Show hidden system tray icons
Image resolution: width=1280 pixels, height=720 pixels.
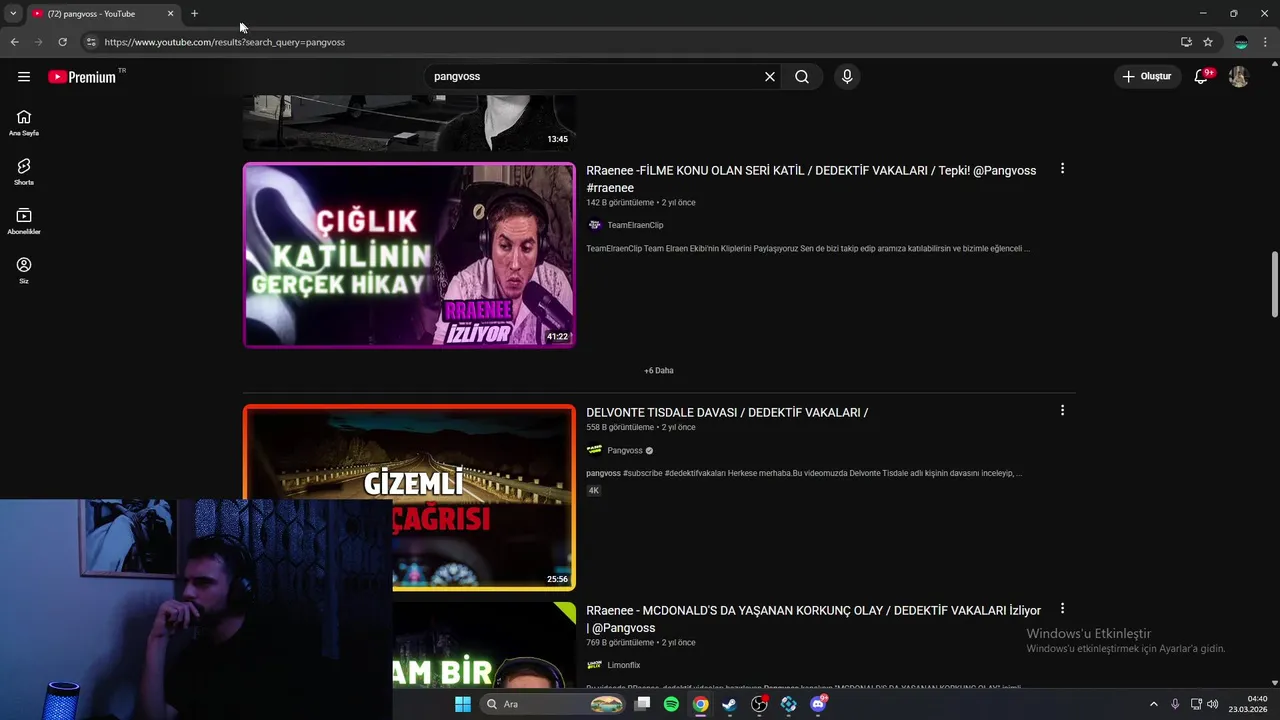(1153, 704)
